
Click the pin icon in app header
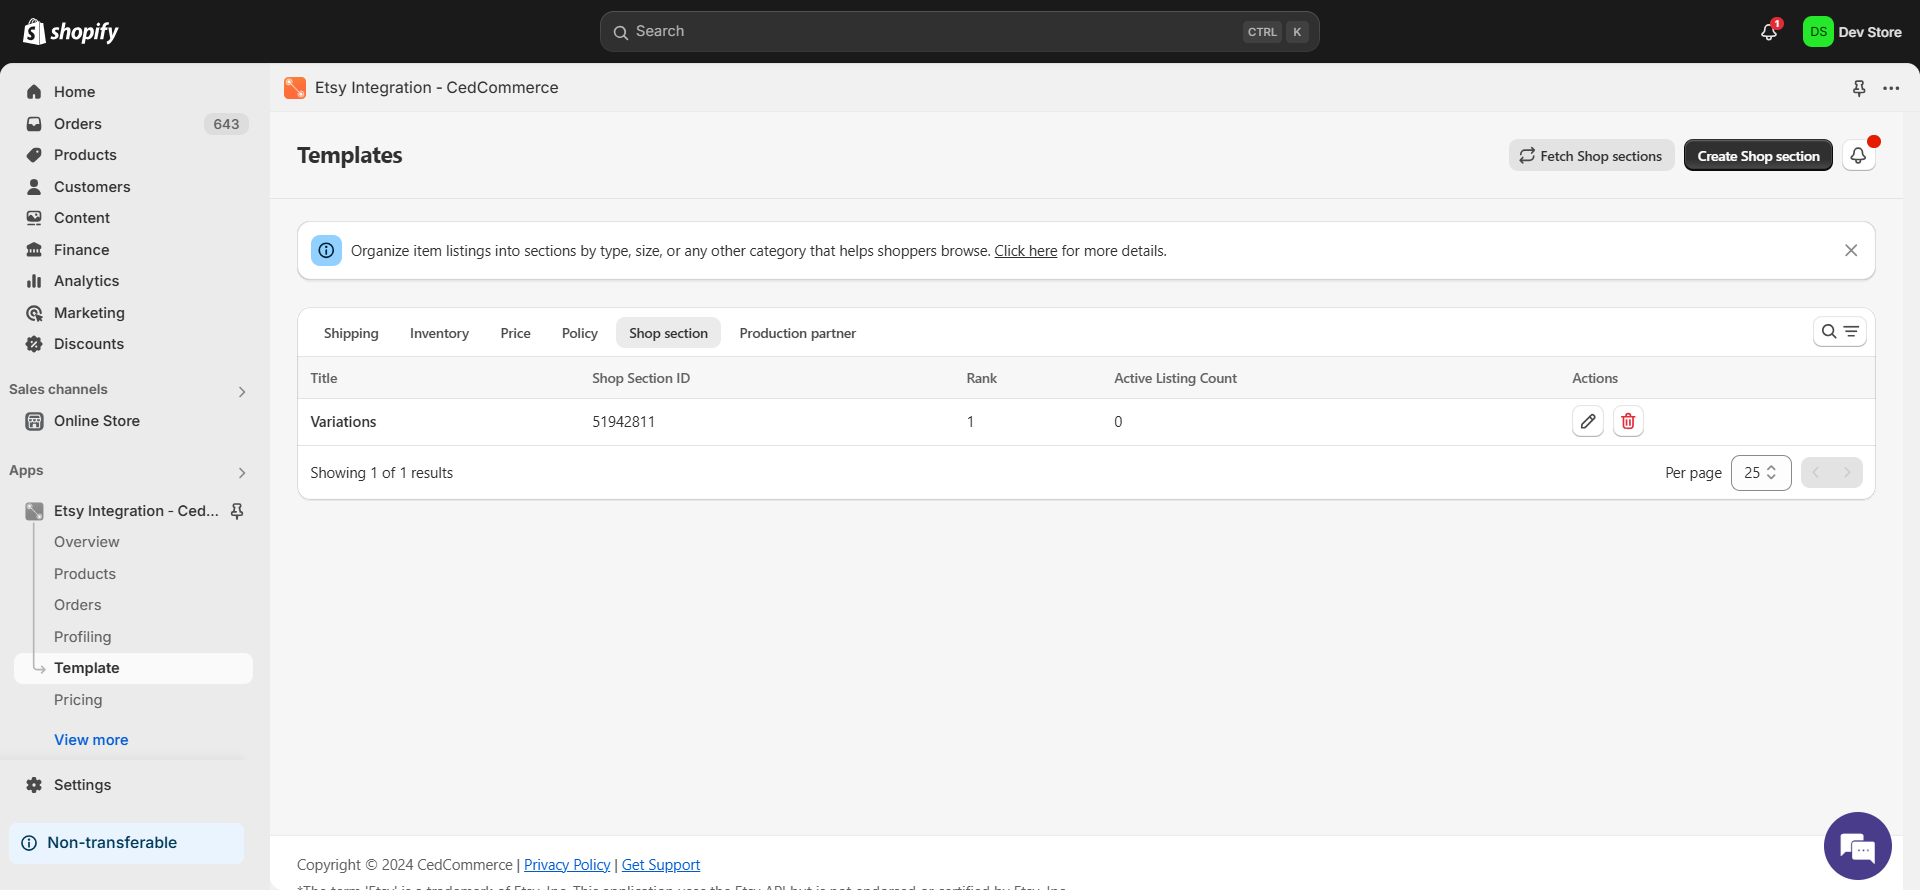click(x=1859, y=88)
